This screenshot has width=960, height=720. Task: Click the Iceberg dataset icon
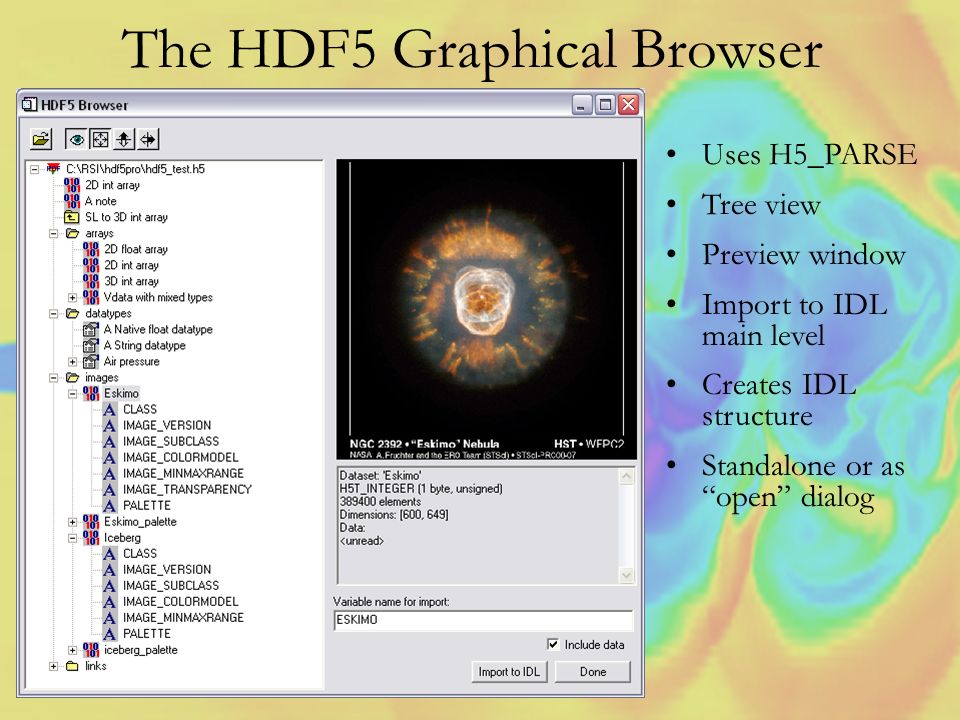point(91,538)
